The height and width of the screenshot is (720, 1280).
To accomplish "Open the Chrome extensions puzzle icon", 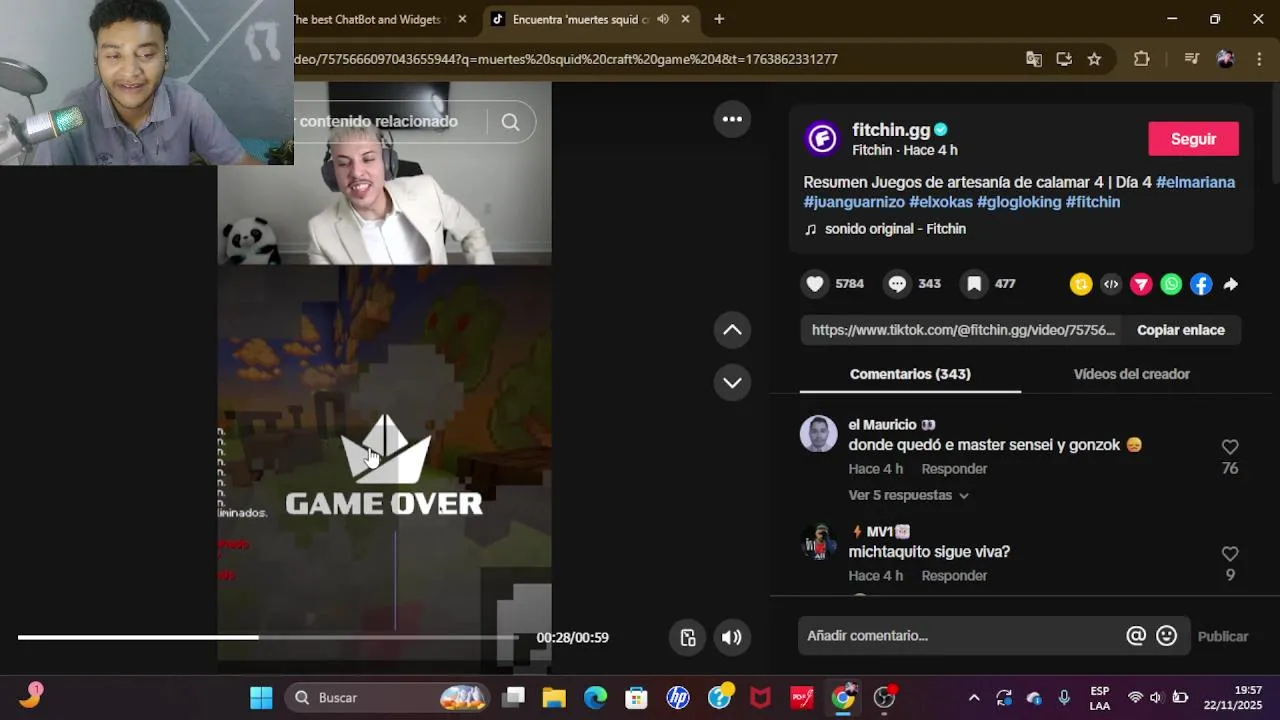I will point(1141,59).
